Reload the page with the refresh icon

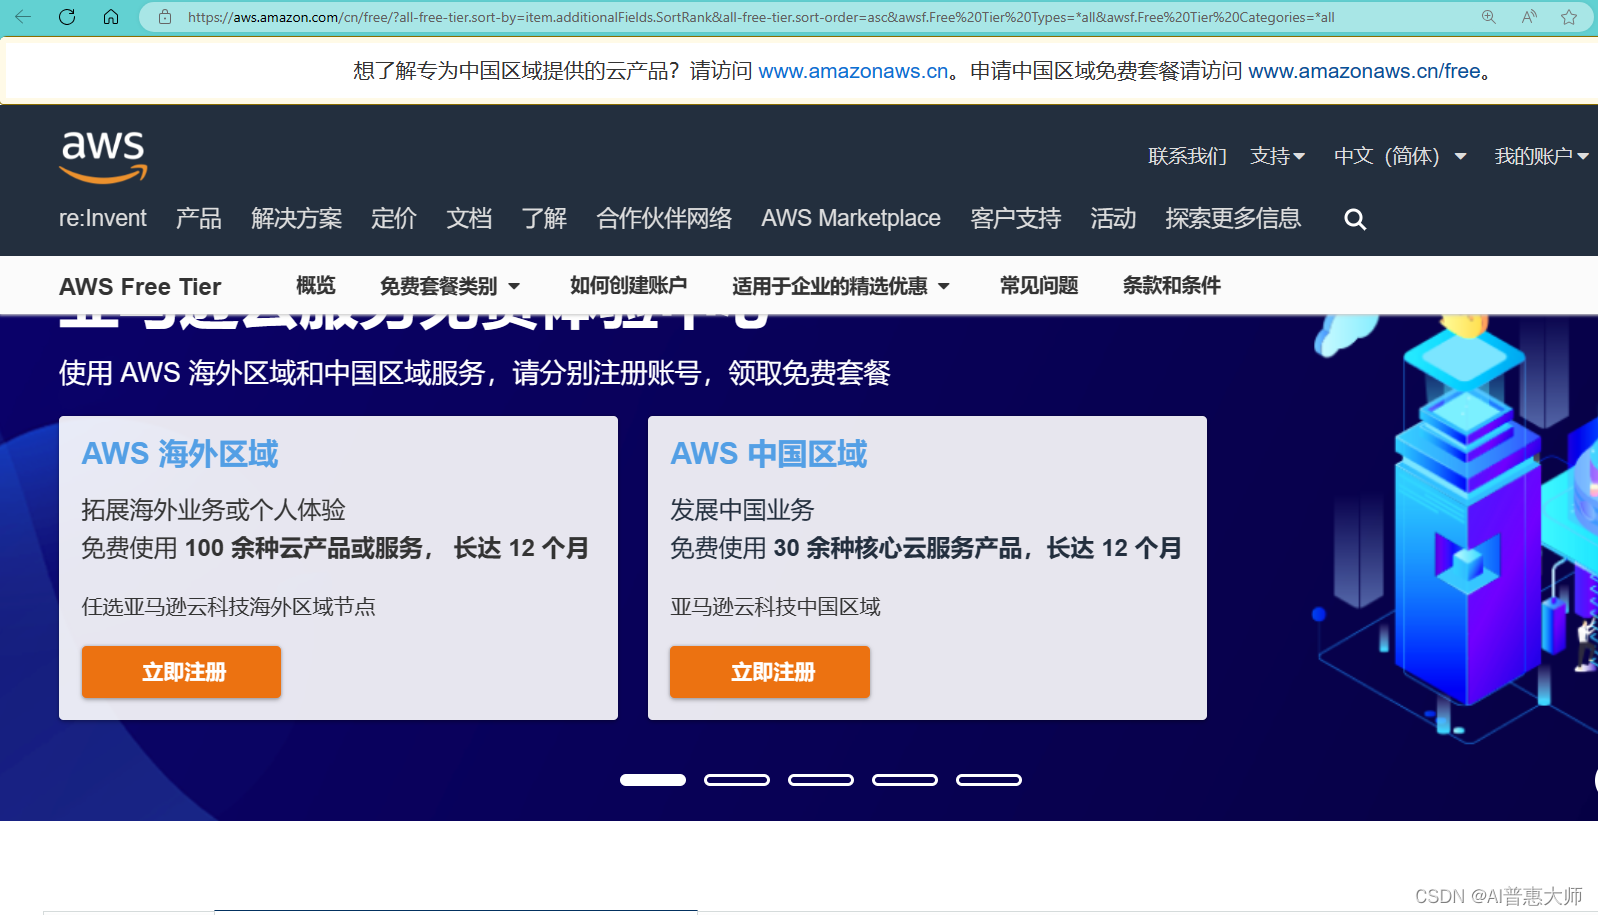click(x=67, y=17)
